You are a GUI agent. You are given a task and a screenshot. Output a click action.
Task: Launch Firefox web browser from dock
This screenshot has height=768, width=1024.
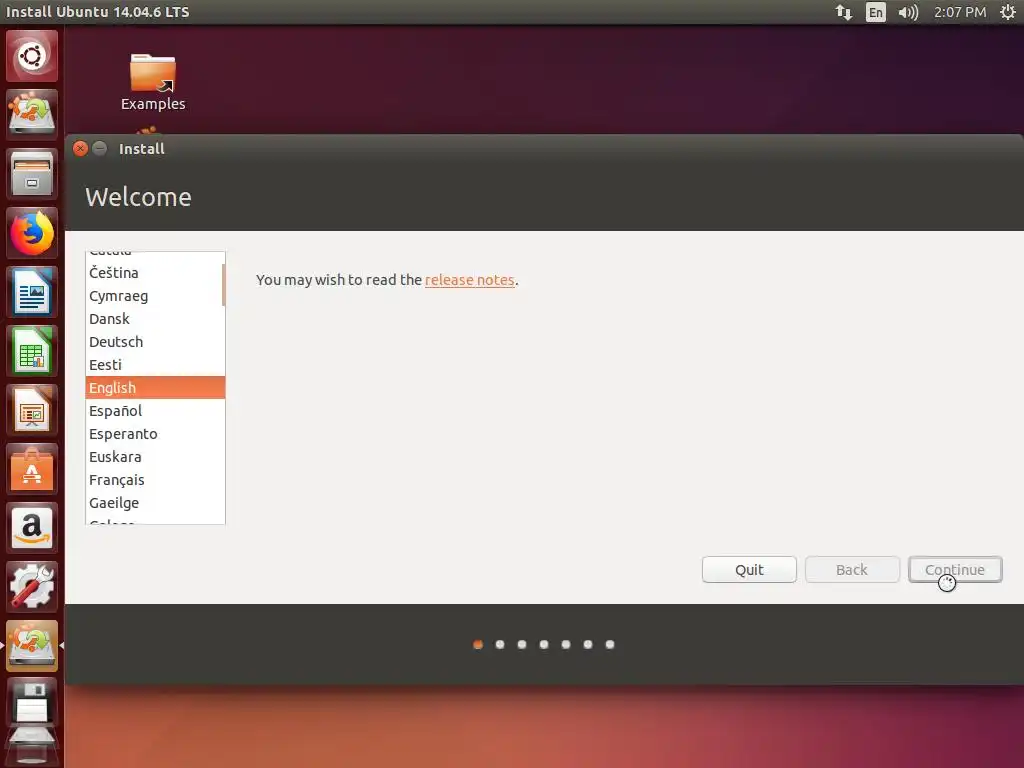click(x=32, y=233)
